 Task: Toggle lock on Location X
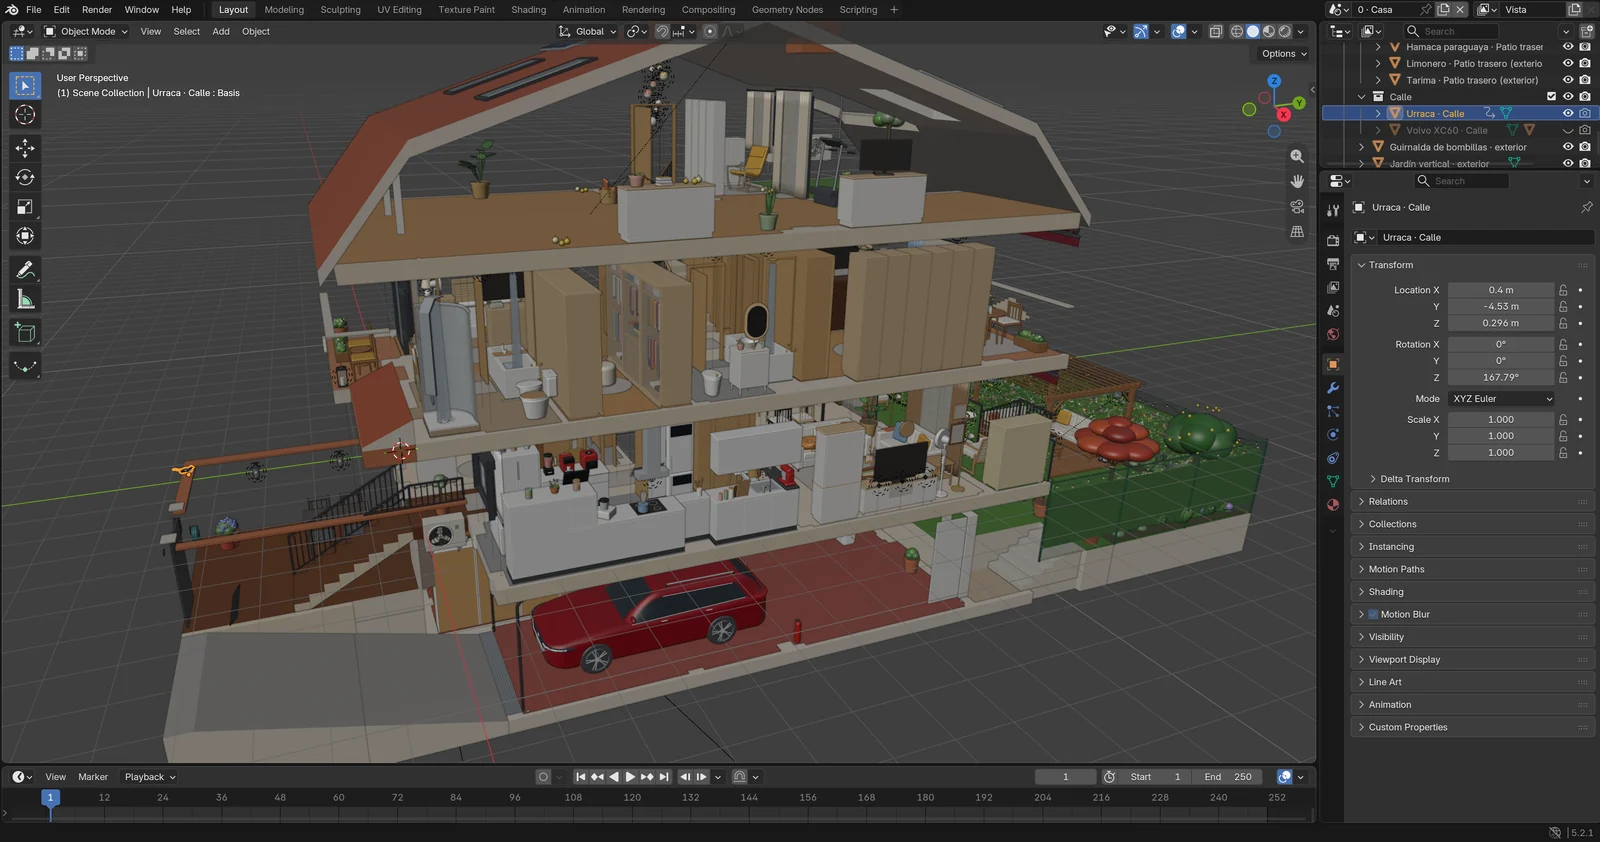coord(1563,290)
